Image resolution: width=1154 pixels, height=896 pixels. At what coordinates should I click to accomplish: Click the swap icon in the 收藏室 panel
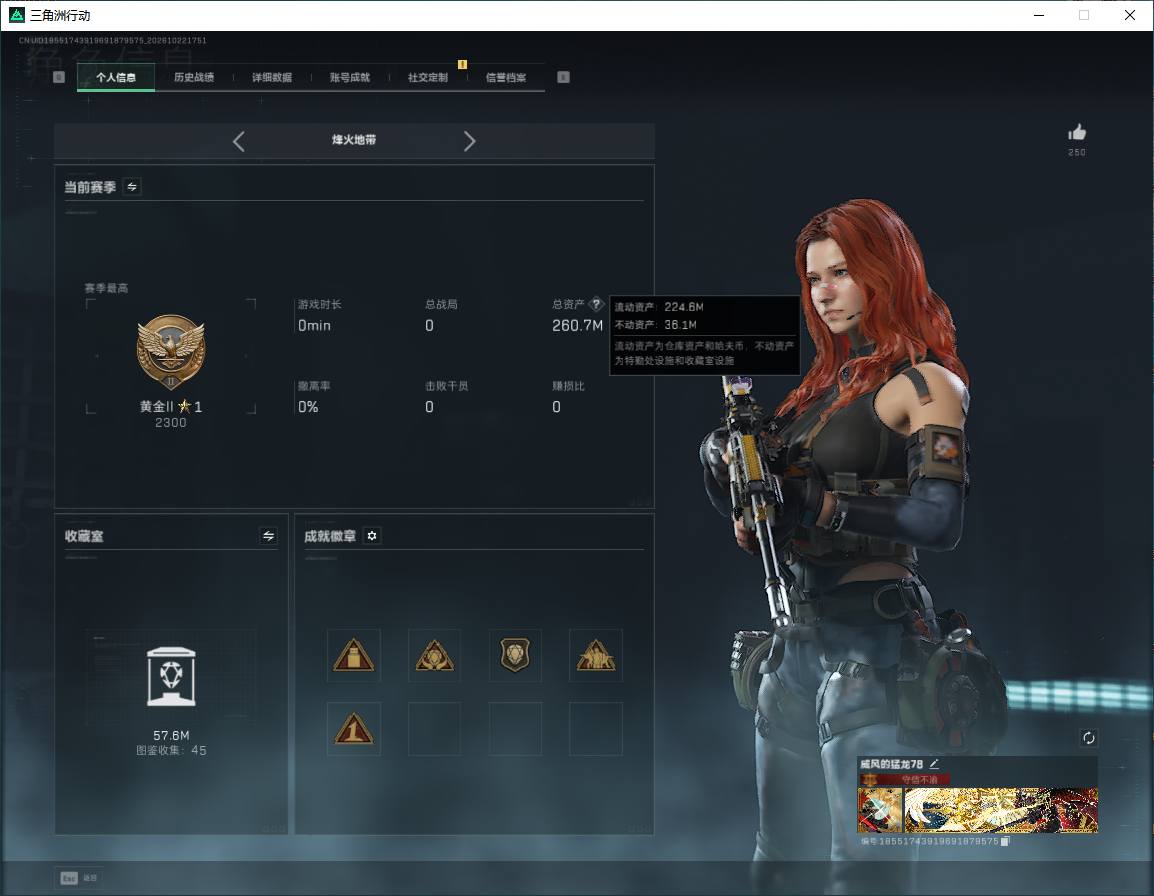tap(269, 536)
